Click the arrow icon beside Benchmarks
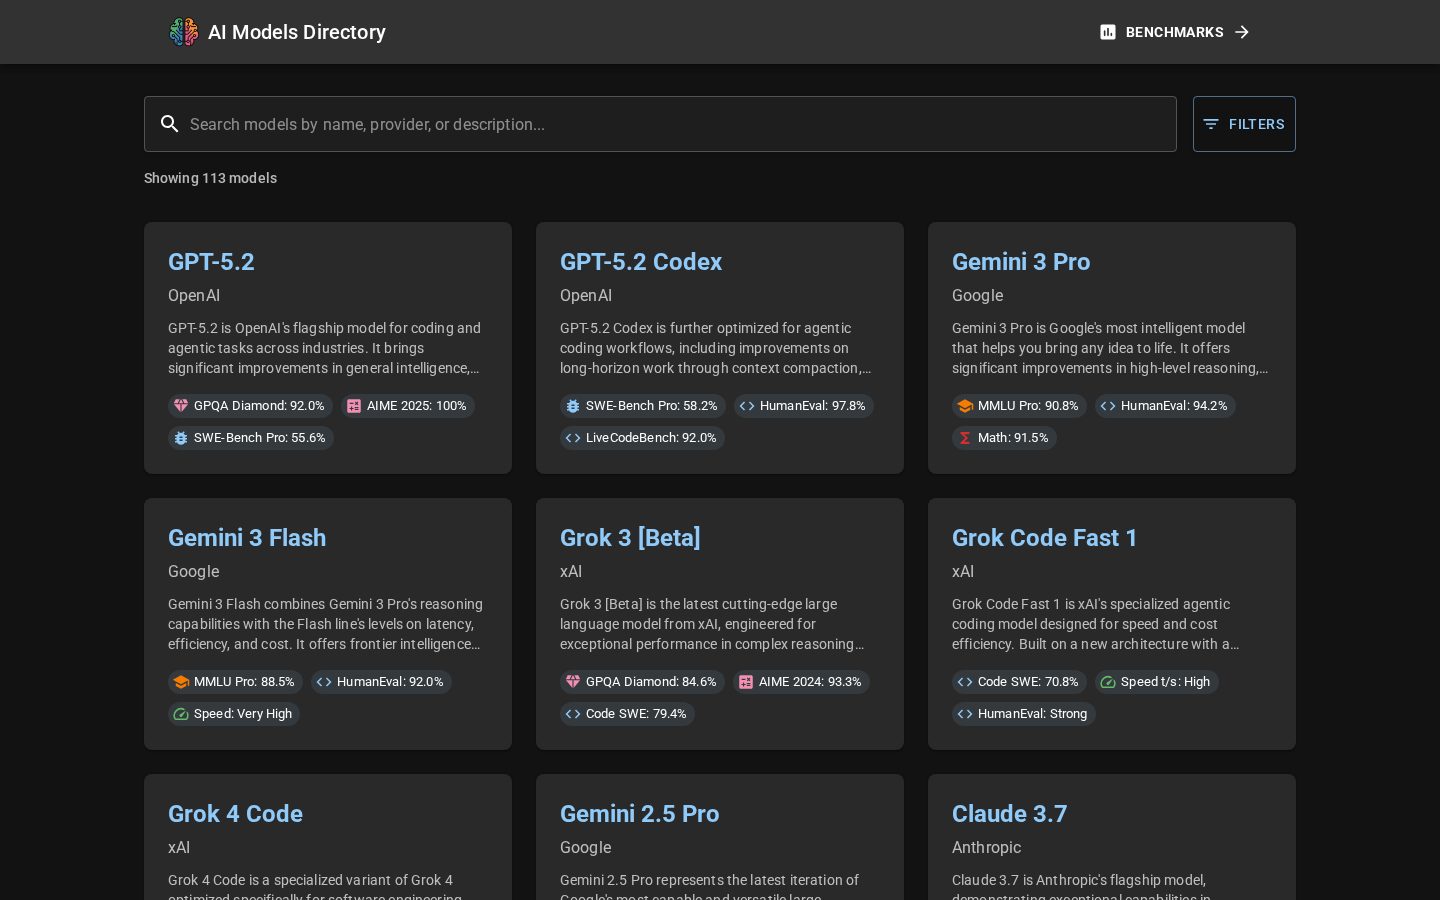This screenshot has width=1440, height=900. click(x=1242, y=32)
